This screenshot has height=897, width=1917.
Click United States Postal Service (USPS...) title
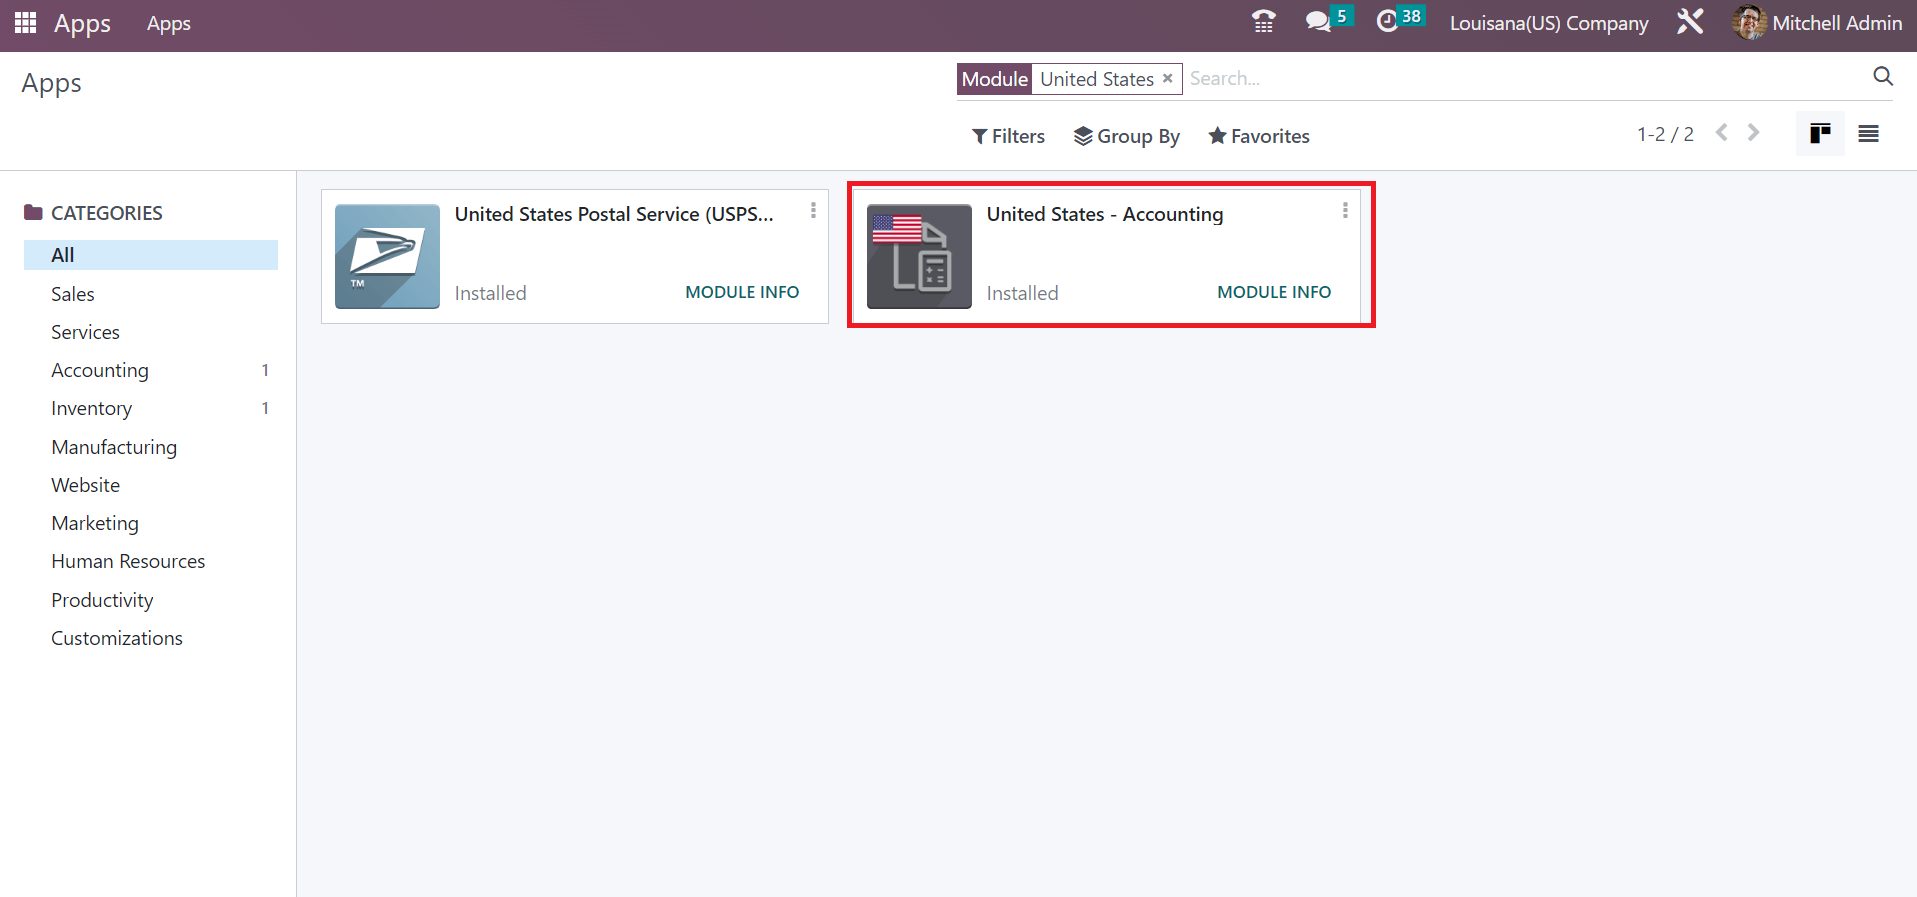coord(614,214)
